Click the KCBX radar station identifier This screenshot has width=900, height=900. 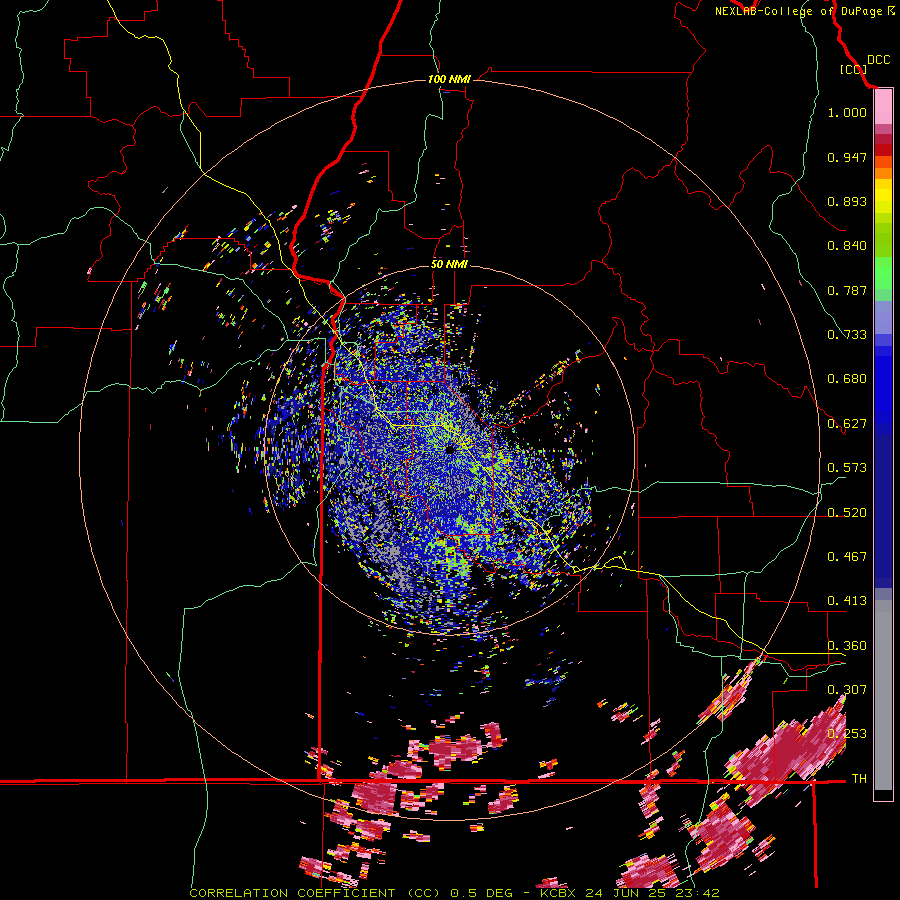[x=558, y=893]
